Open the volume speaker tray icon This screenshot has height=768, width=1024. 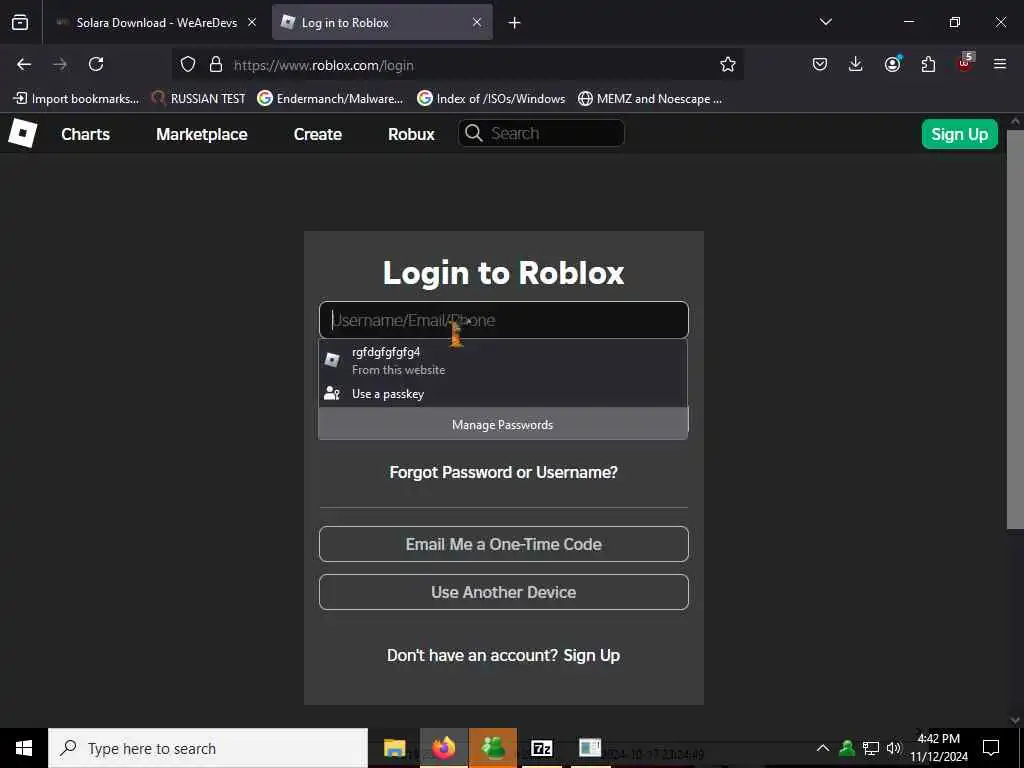[893, 748]
